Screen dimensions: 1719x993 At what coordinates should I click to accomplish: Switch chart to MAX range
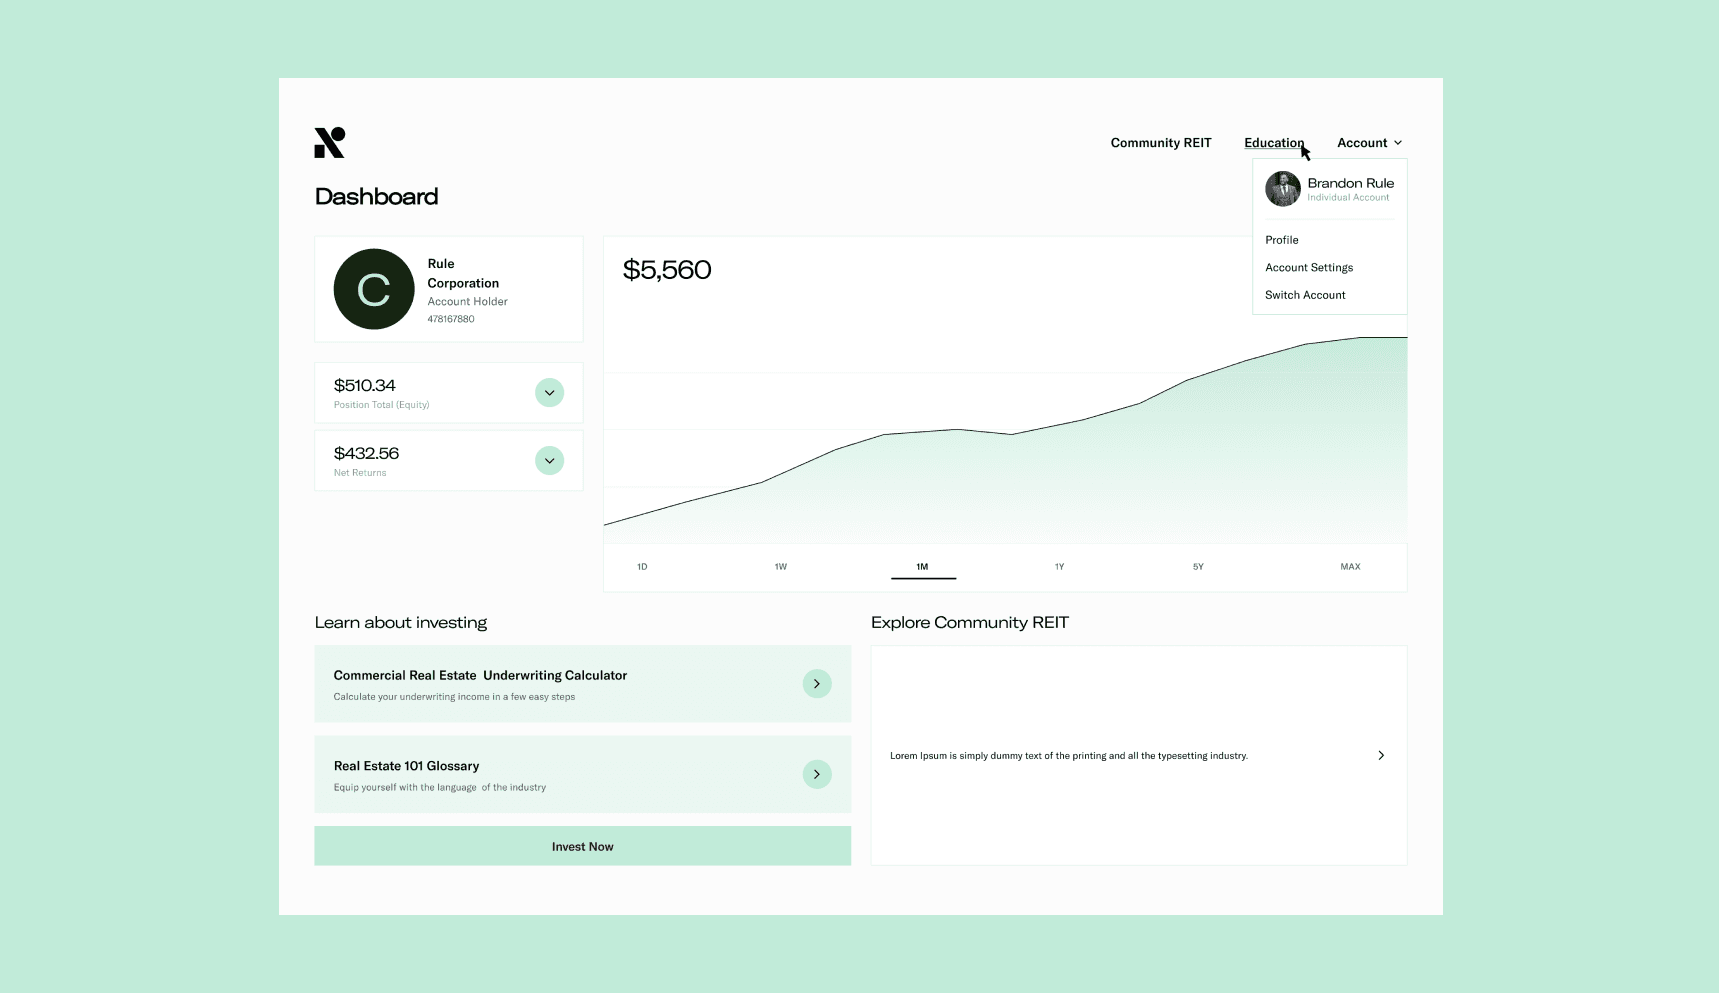click(x=1350, y=567)
